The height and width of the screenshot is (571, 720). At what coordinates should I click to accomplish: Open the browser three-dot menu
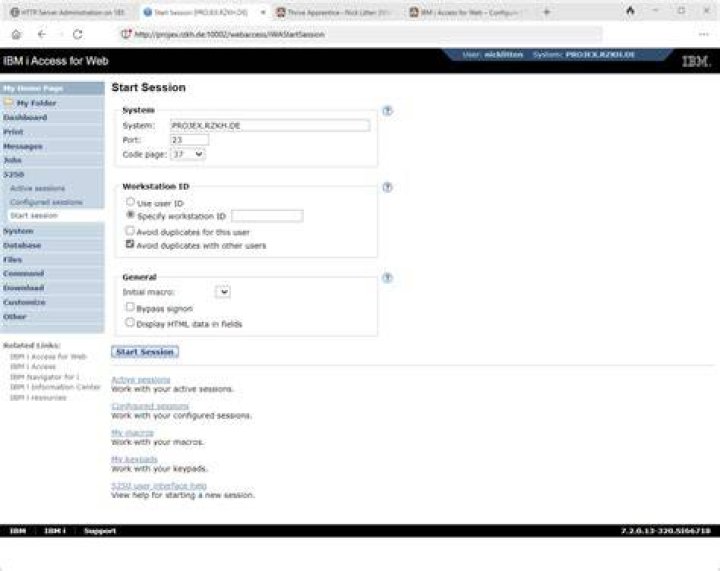[703, 34]
